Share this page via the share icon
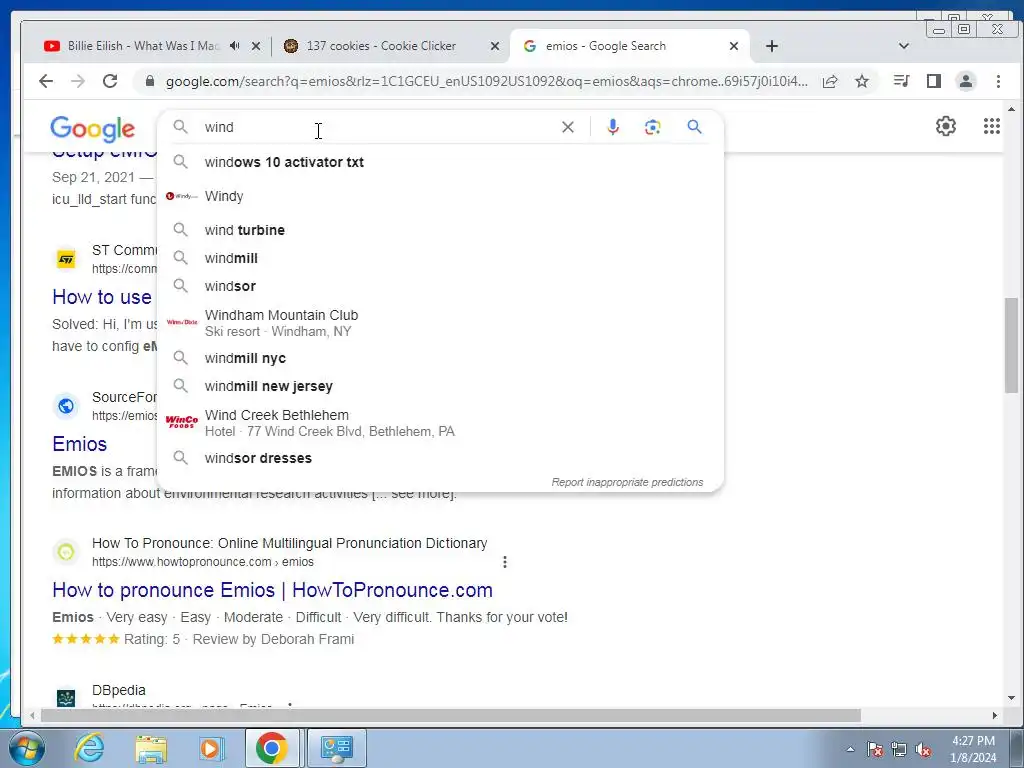This screenshot has width=1024, height=768. tap(830, 81)
